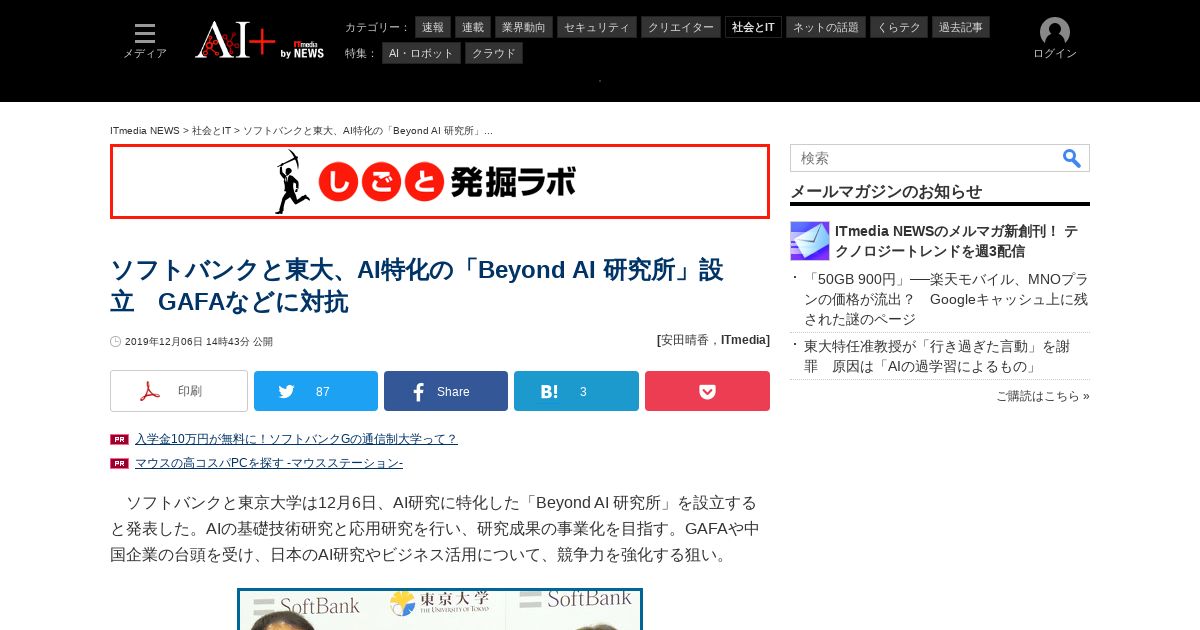Screen dimensions: 1200x630
Task: Open the クラウド feature
Action: click(x=494, y=53)
